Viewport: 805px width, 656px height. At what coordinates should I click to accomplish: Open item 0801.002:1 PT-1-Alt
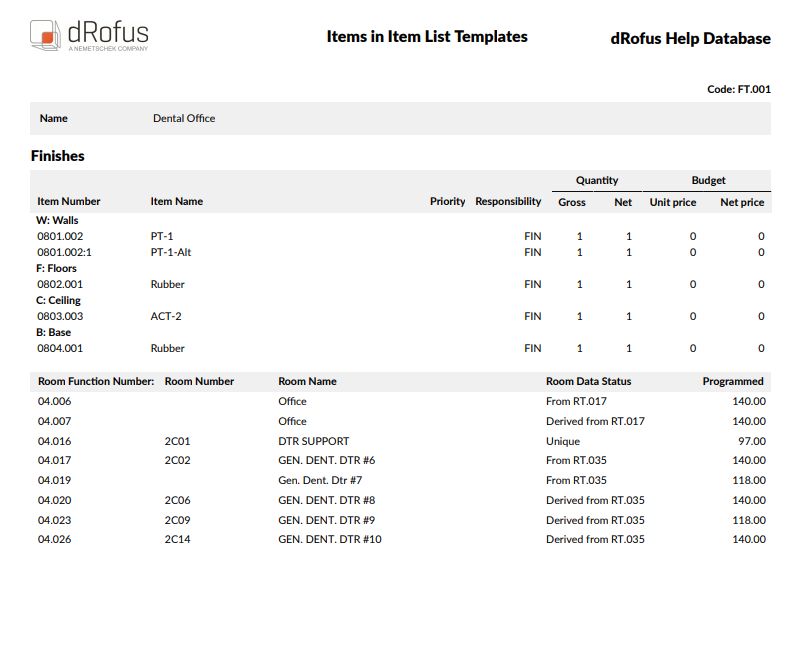click(x=66, y=252)
